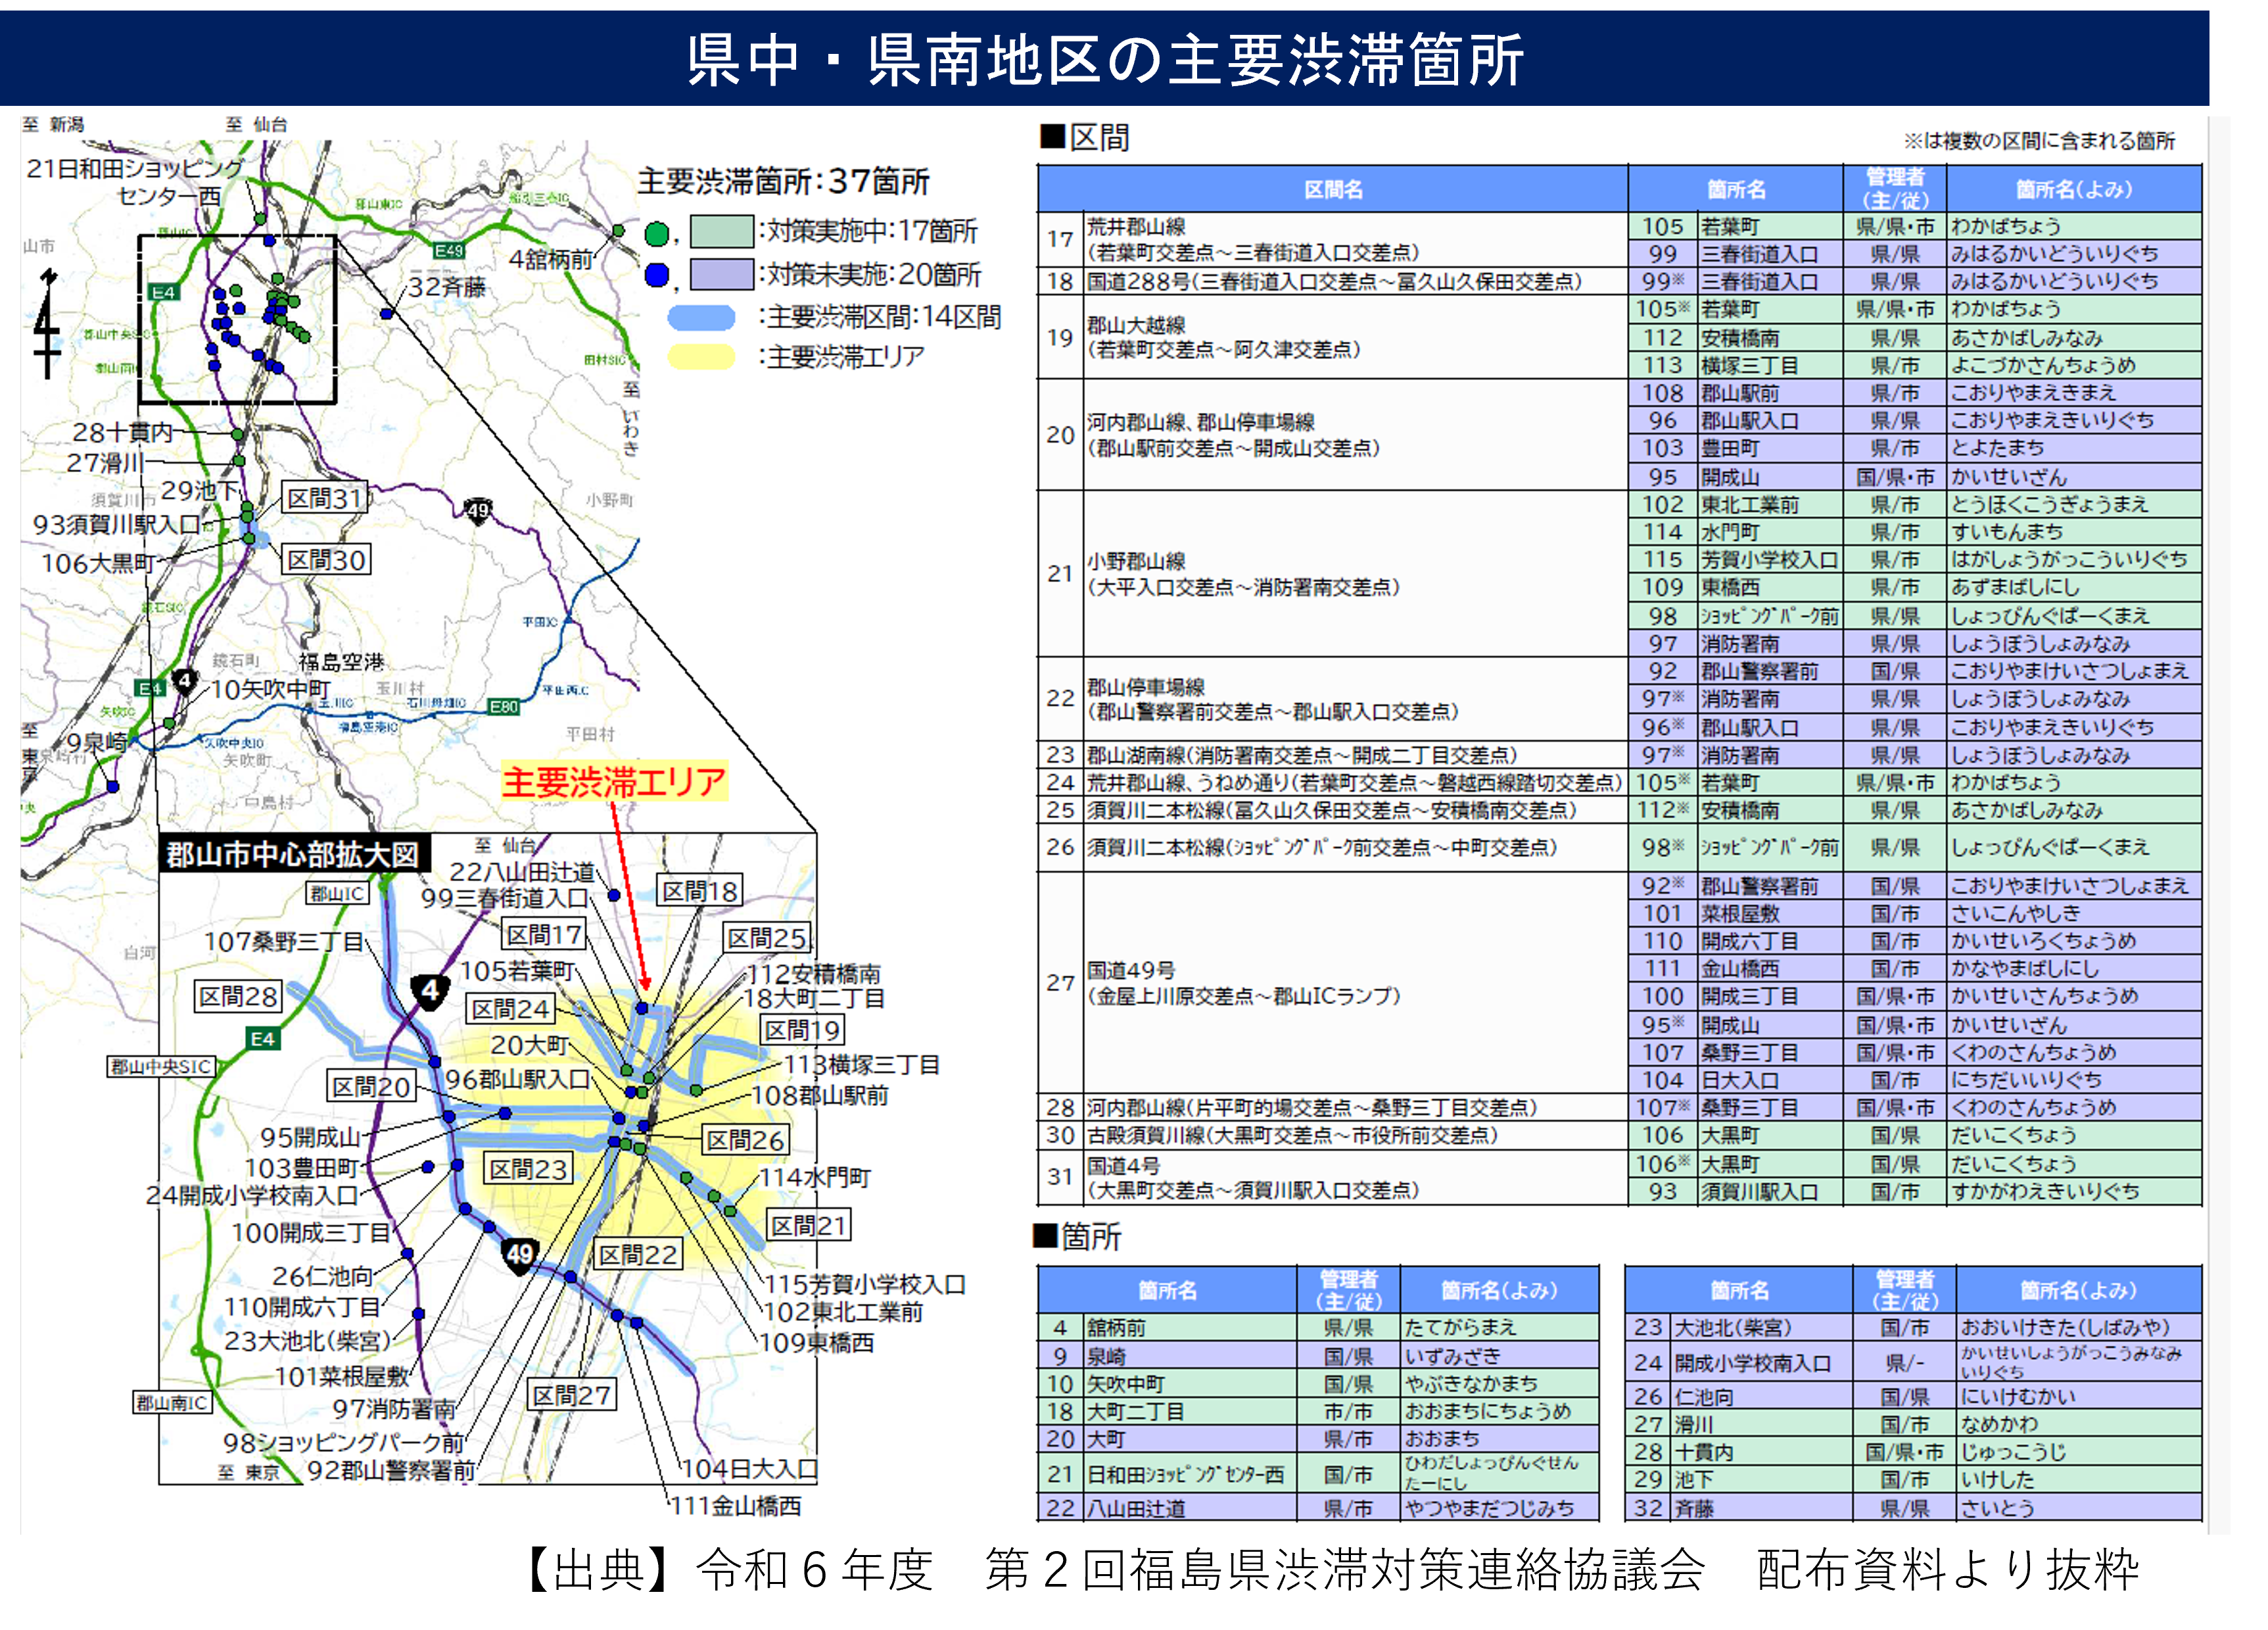
Task: Click the 区間22 label on enlarged map
Action: tap(638, 1255)
